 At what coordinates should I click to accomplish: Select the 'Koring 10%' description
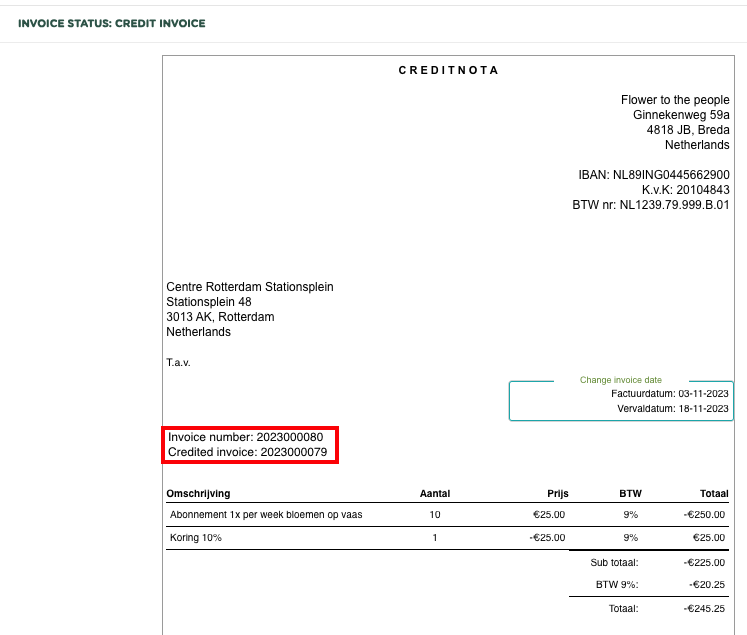195,537
